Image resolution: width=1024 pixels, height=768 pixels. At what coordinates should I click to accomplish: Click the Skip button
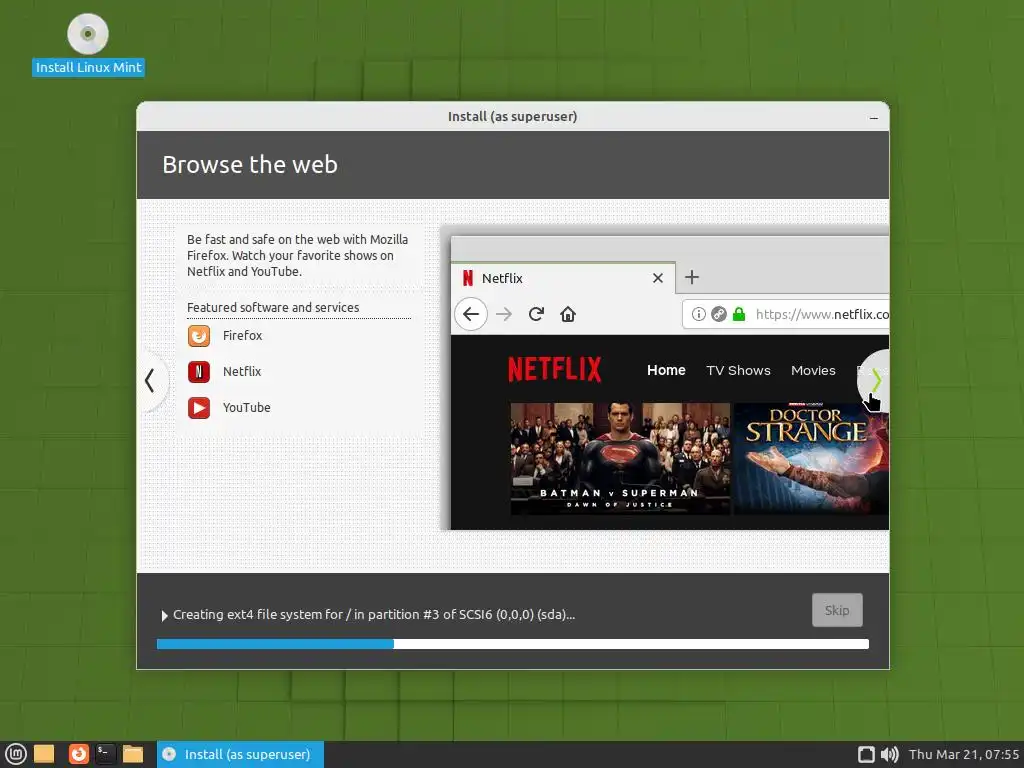[x=837, y=610]
